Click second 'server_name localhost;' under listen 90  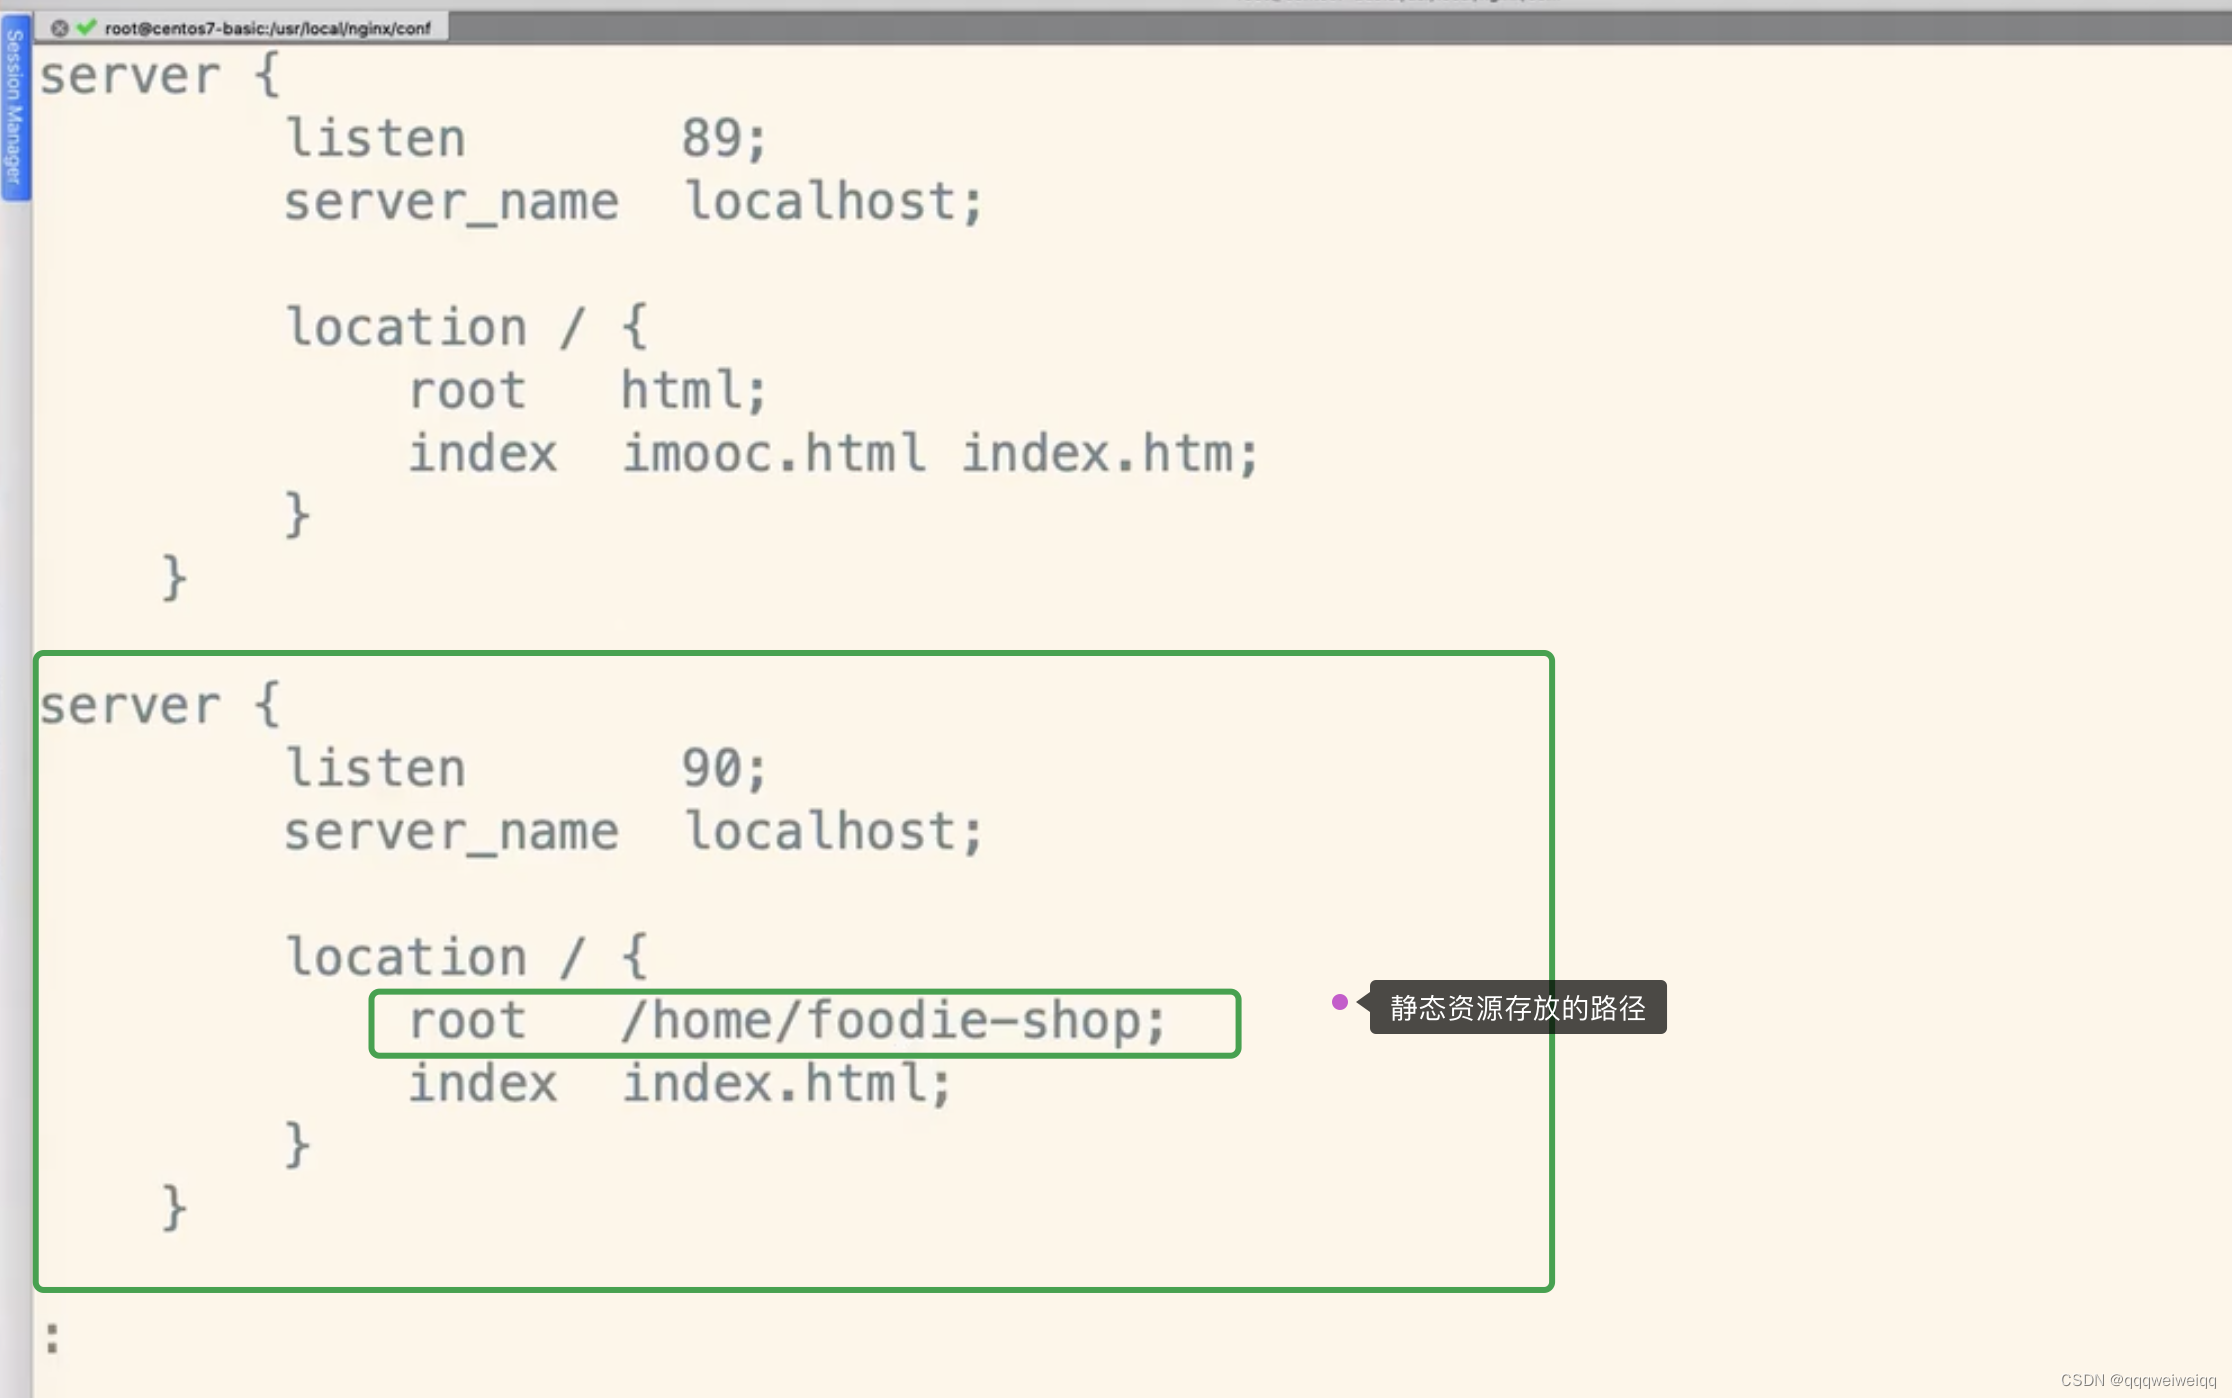[x=633, y=832]
